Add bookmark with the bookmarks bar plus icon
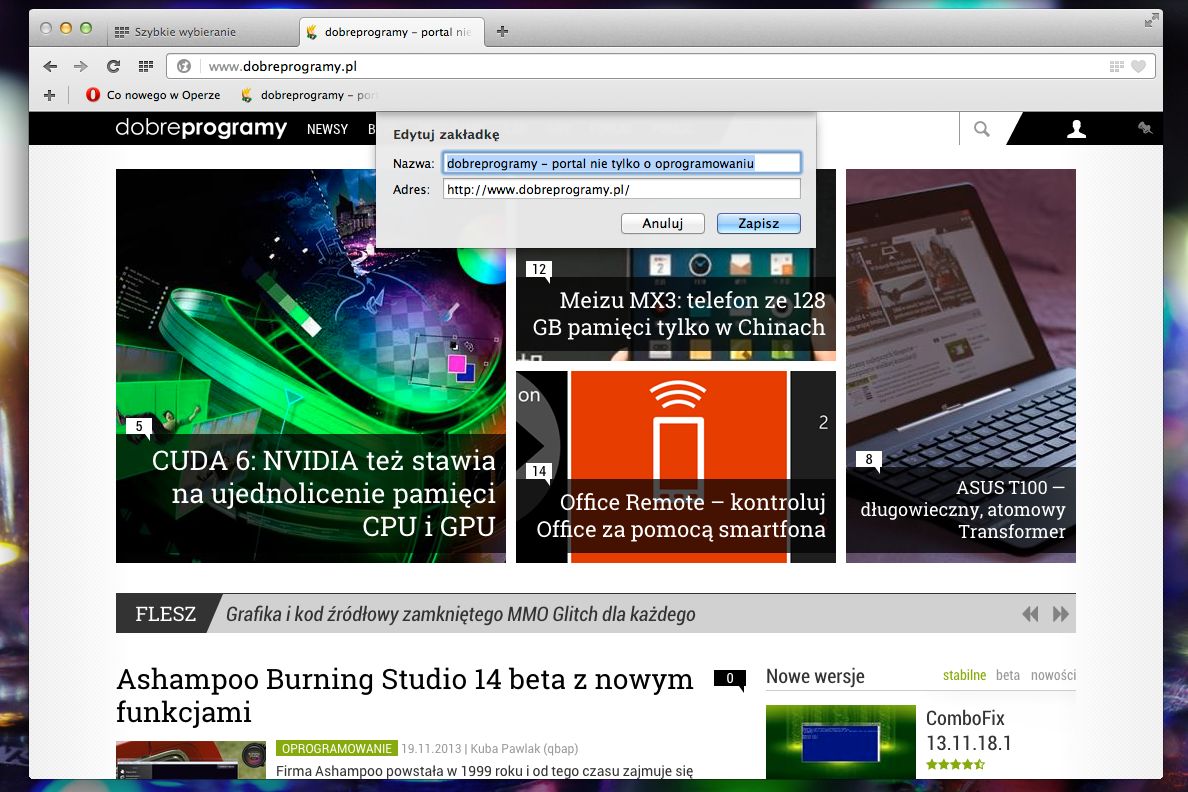Viewport: 1188px width, 792px height. (x=49, y=95)
